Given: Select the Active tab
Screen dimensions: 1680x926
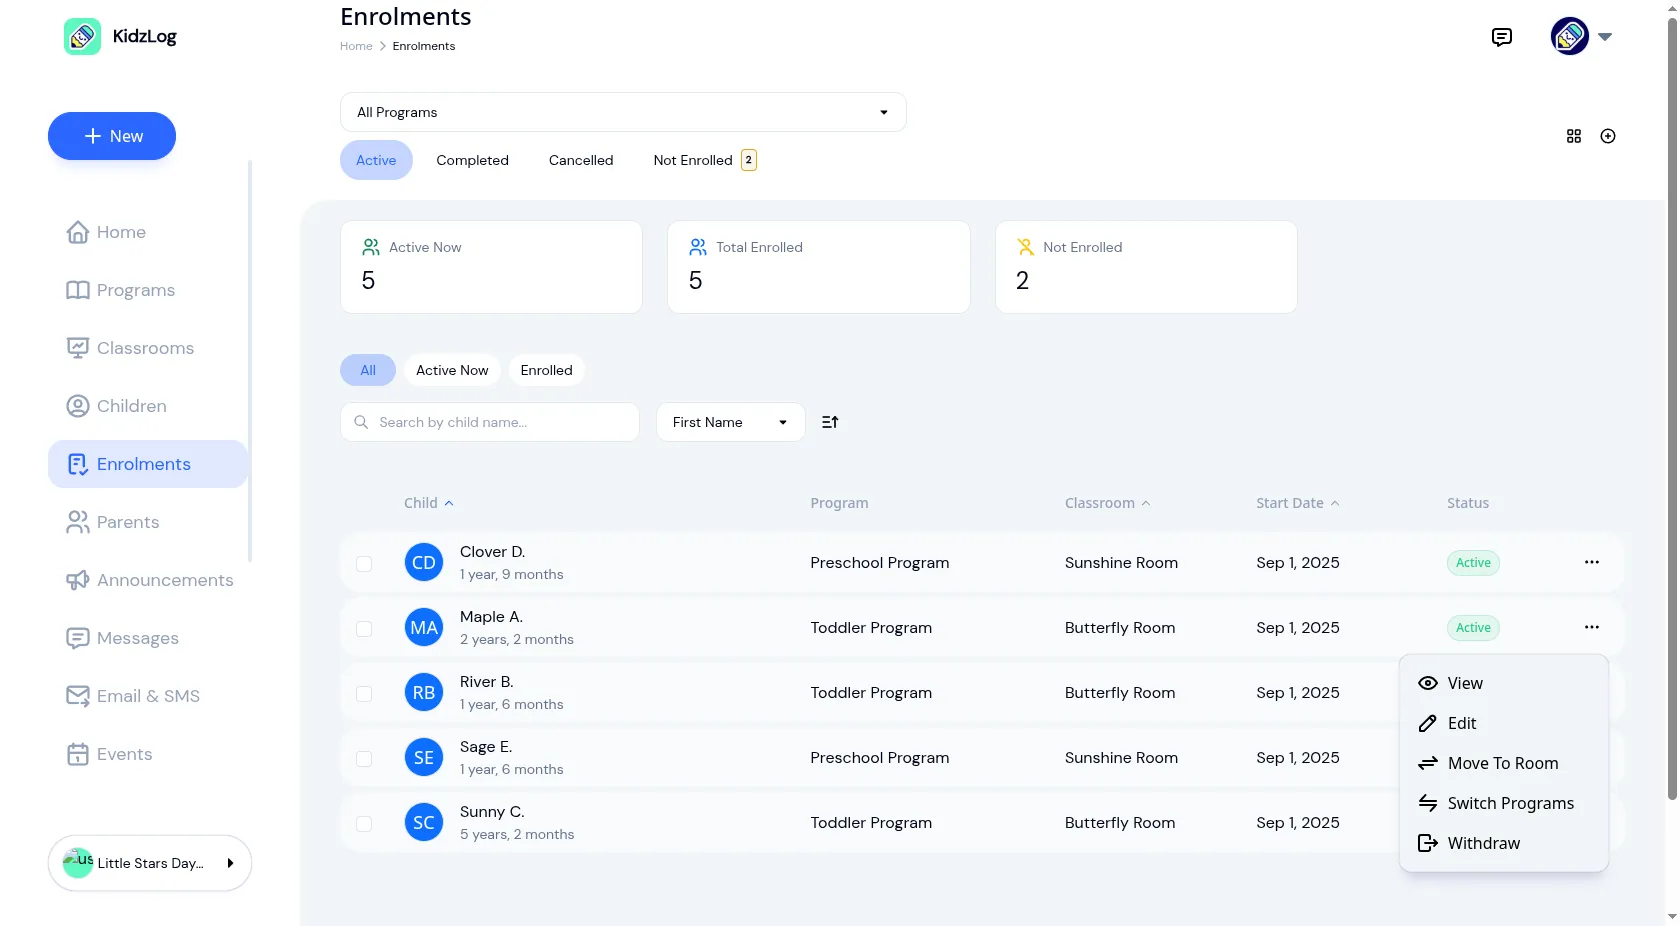Looking at the screenshot, I should pos(376,160).
